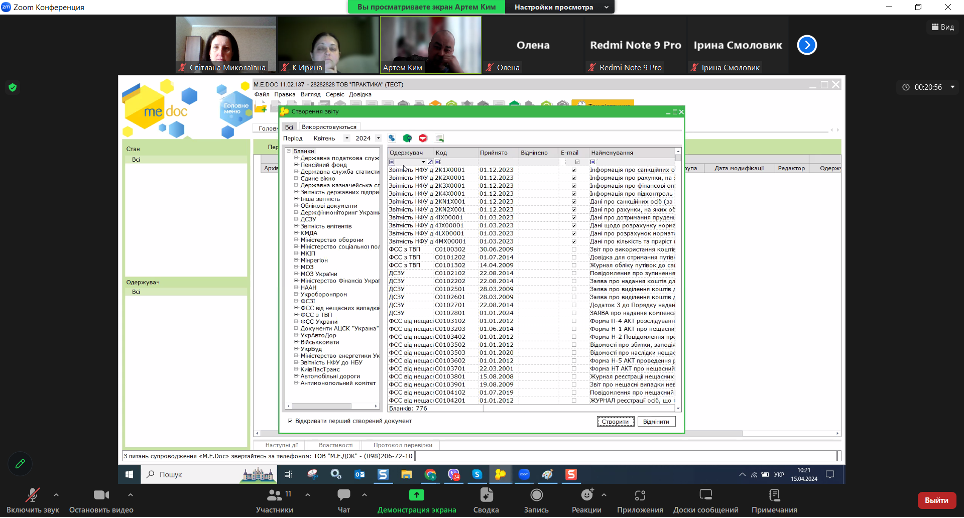Image resolution: width=964 pixels, height=518 pixels.
Task: Click the Створити button
Action: pyautogui.click(x=615, y=422)
